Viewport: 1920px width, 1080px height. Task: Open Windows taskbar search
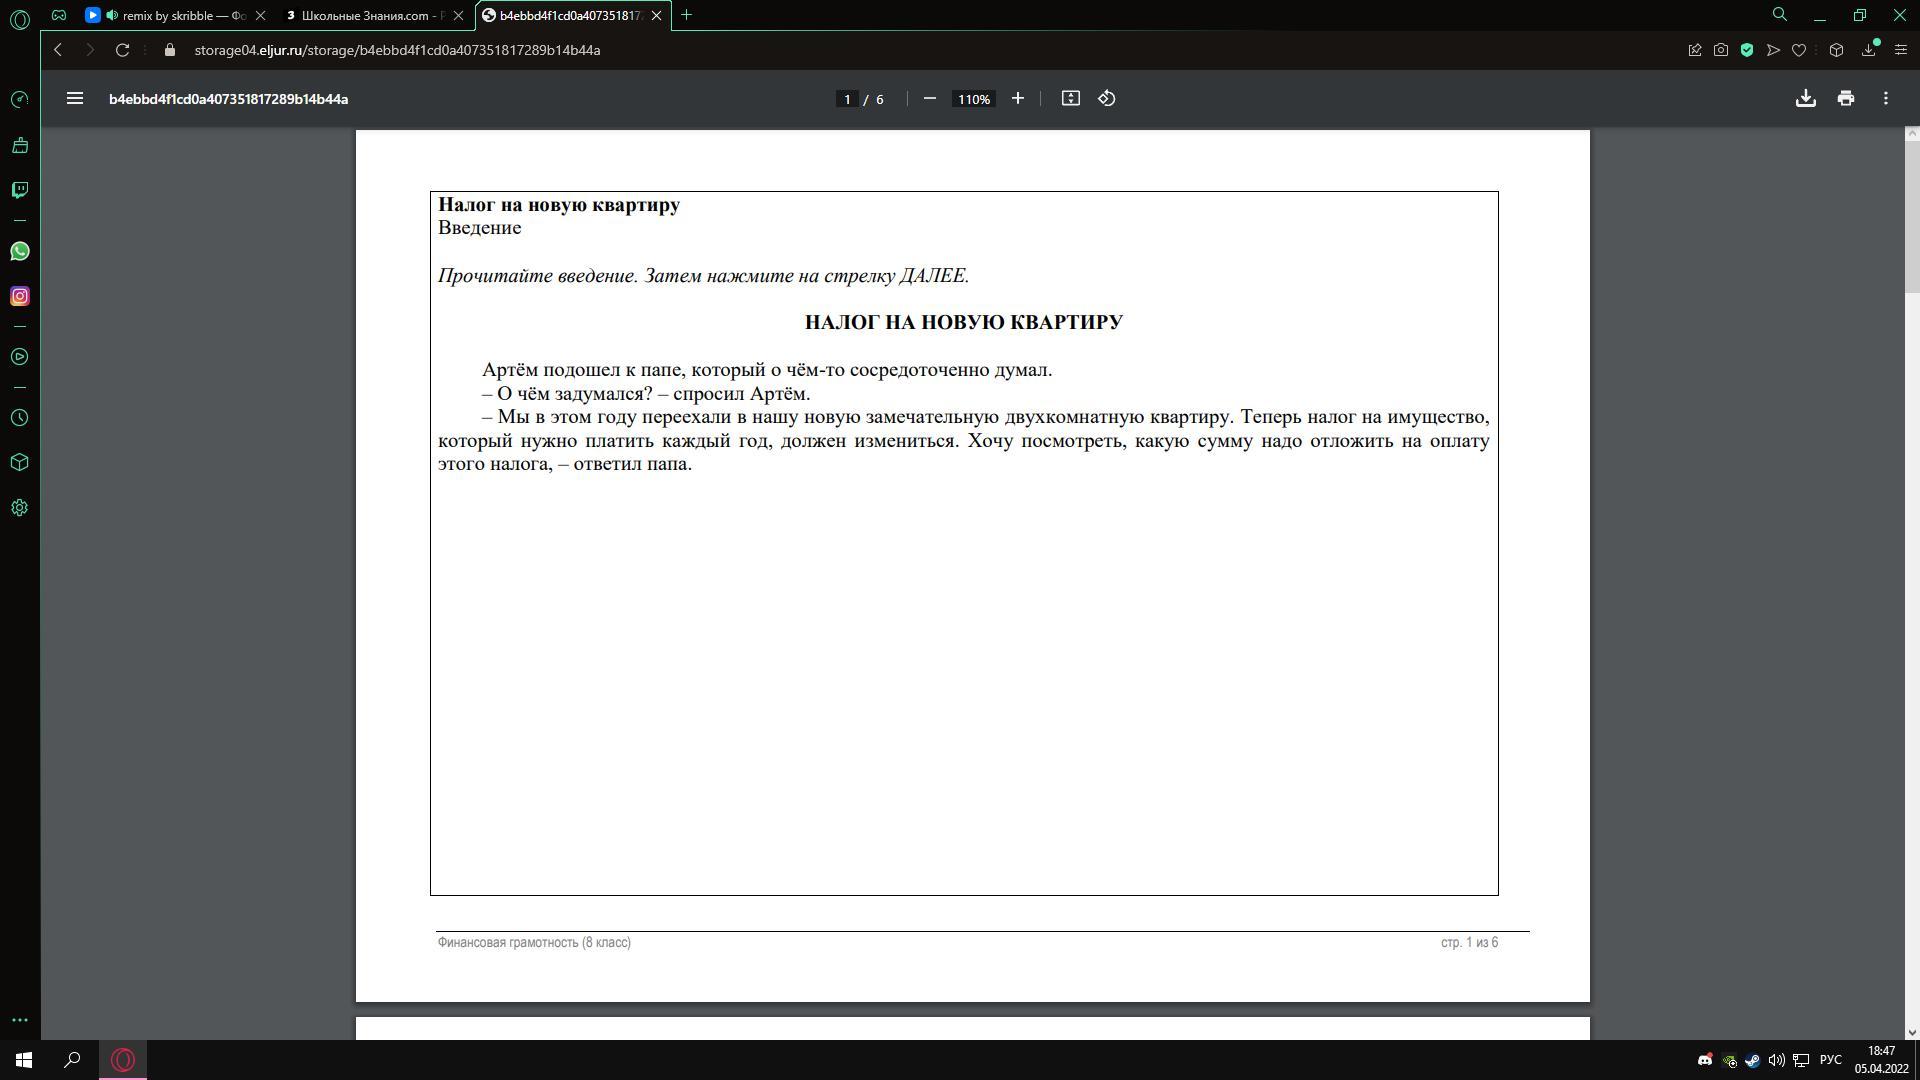[x=72, y=1060]
